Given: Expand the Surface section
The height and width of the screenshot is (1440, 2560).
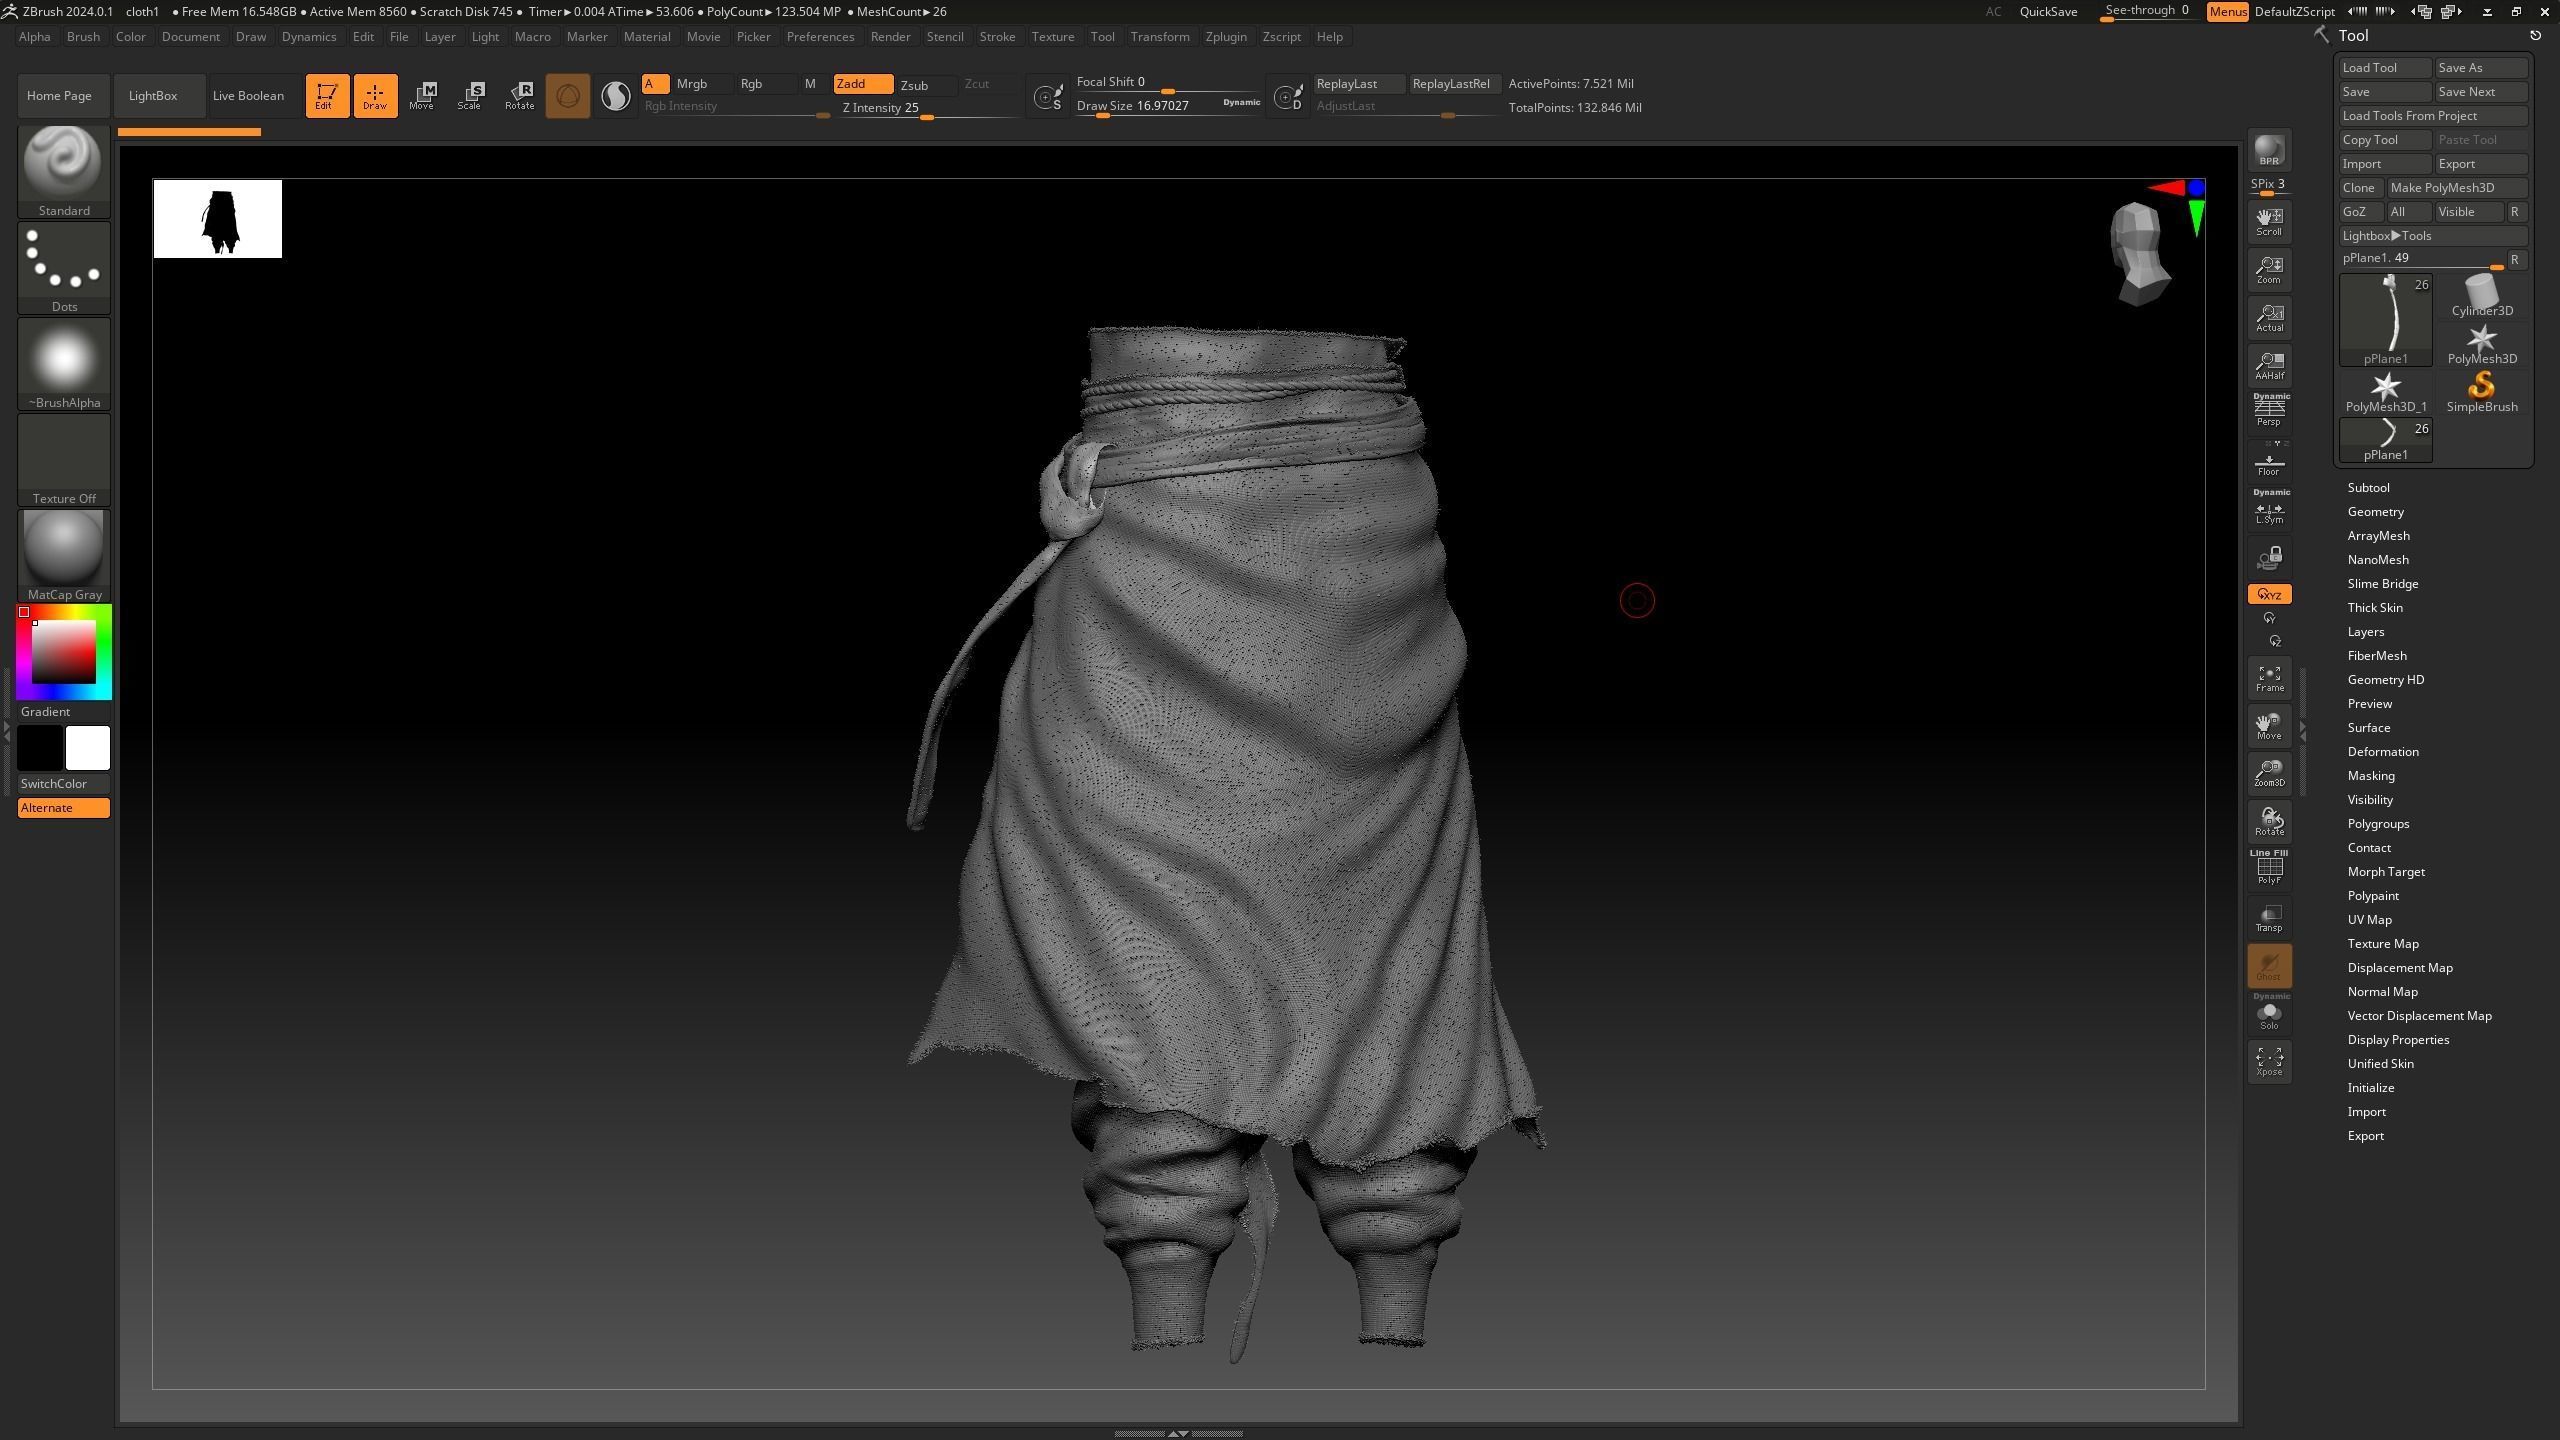Looking at the screenshot, I should click(2369, 728).
